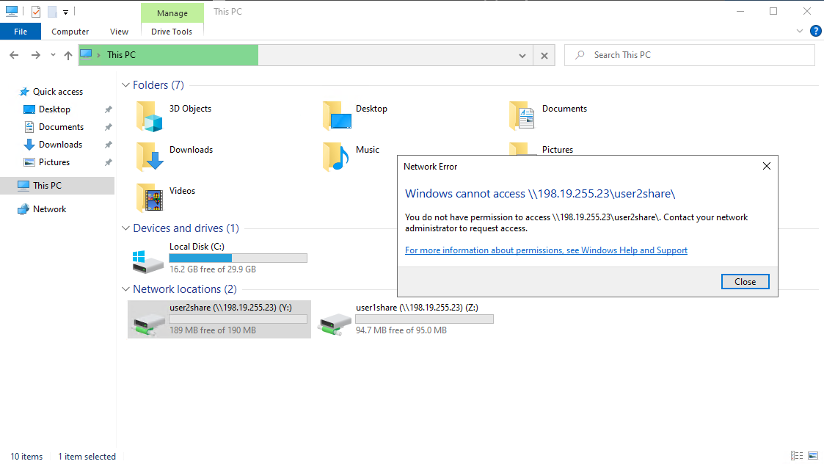
Task: Select the Documents folder icon in Folders
Action: tap(522, 116)
